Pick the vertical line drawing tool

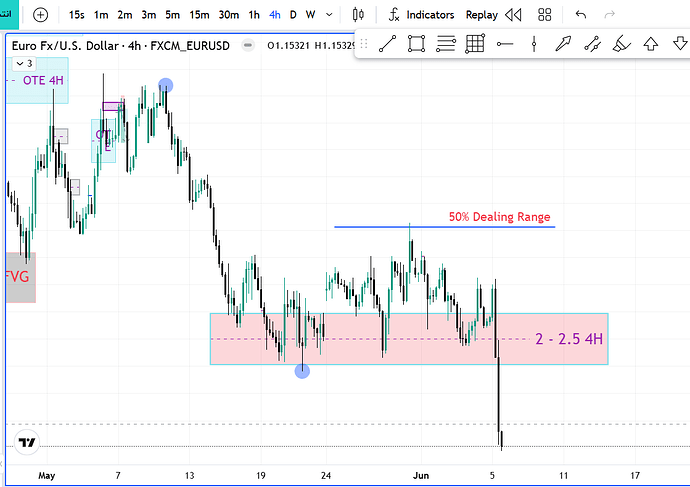pyautogui.click(x=534, y=44)
